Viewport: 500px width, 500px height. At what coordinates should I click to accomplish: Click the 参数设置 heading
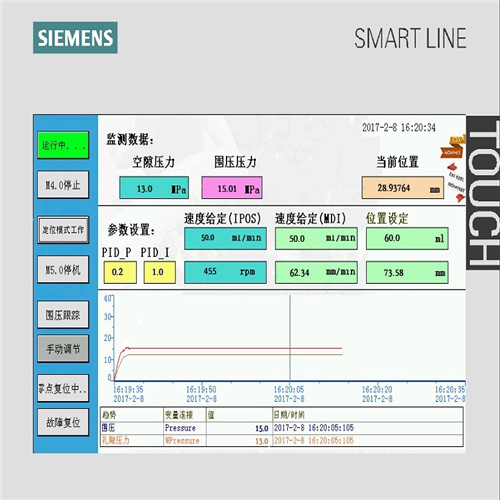pyautogui.click(x=131, y=230)
